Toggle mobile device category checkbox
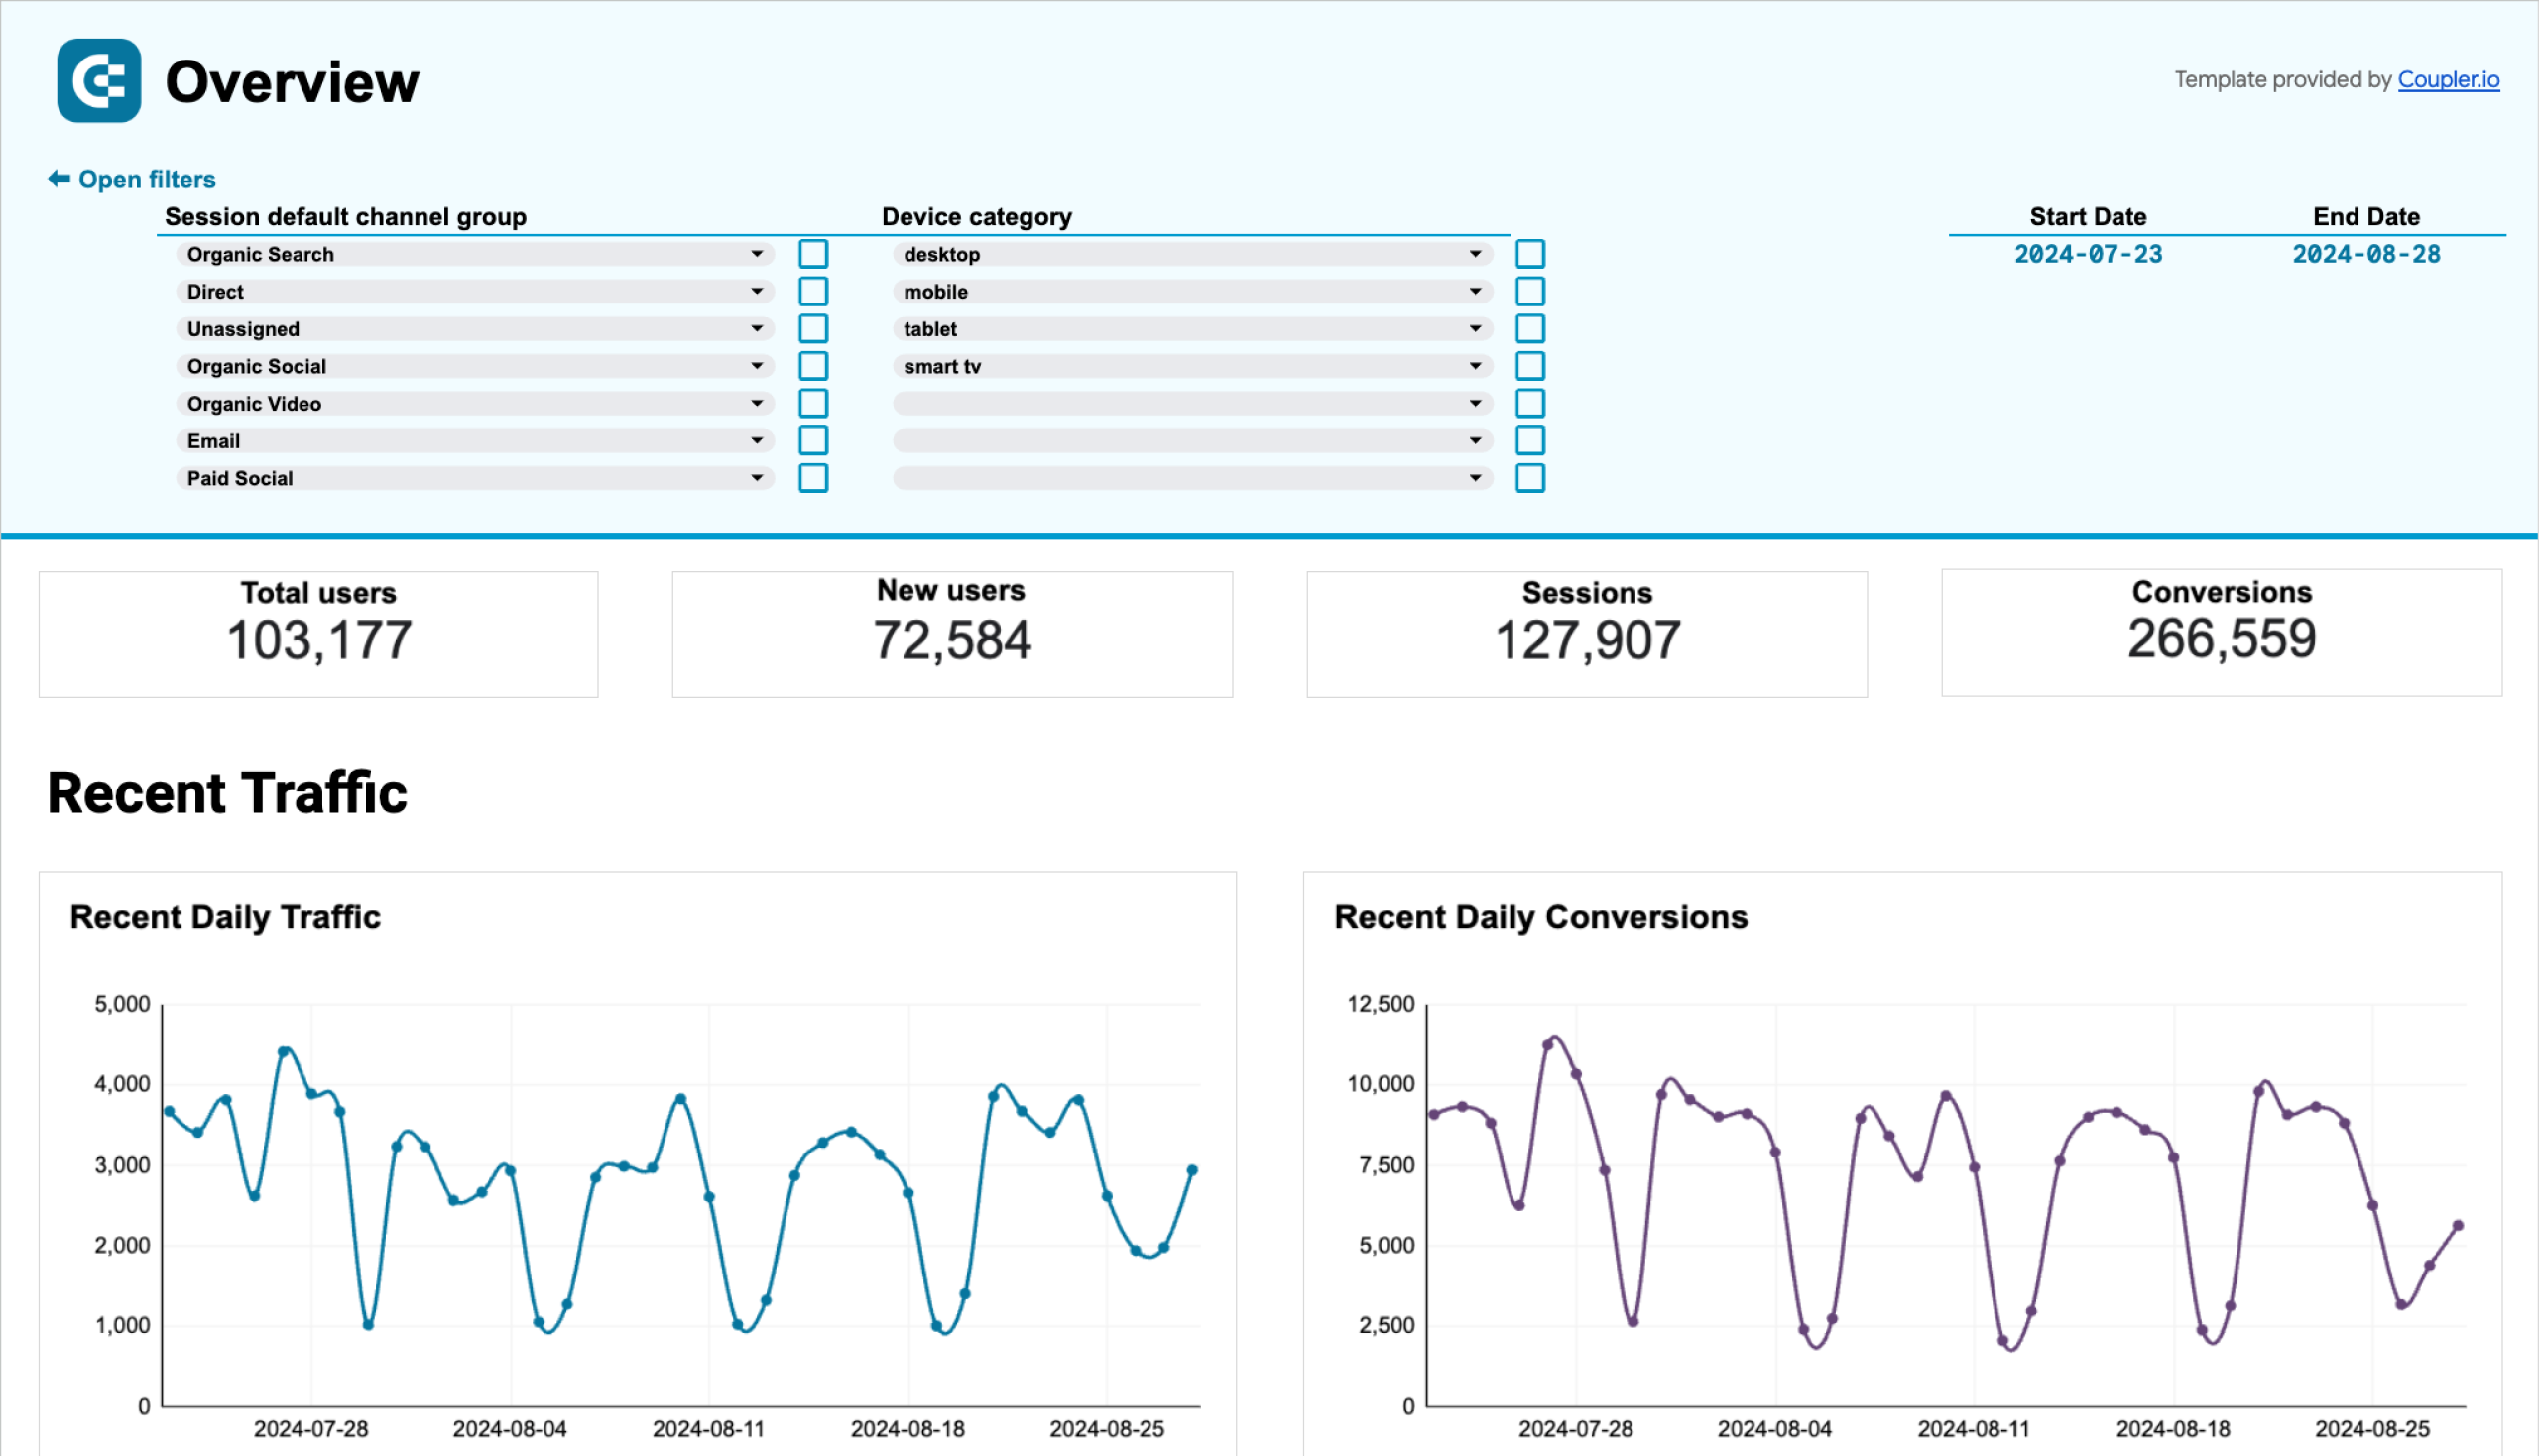The height and width of the screenshot is (1456, 2539). (x=1531, y=292)
